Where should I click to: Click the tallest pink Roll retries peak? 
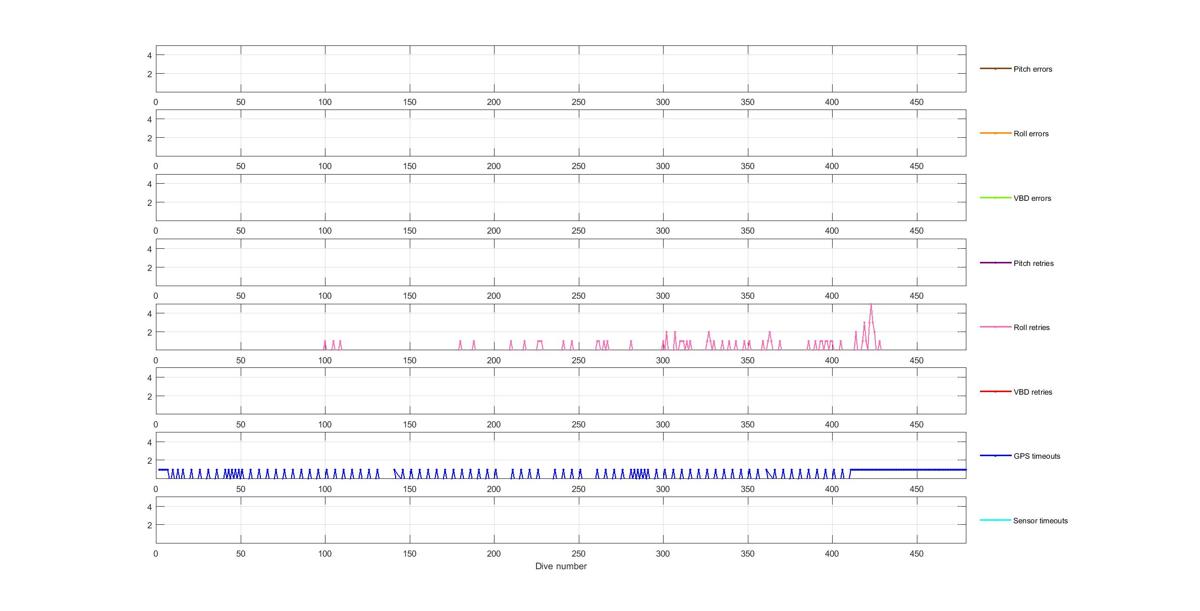tap(871, 305)
